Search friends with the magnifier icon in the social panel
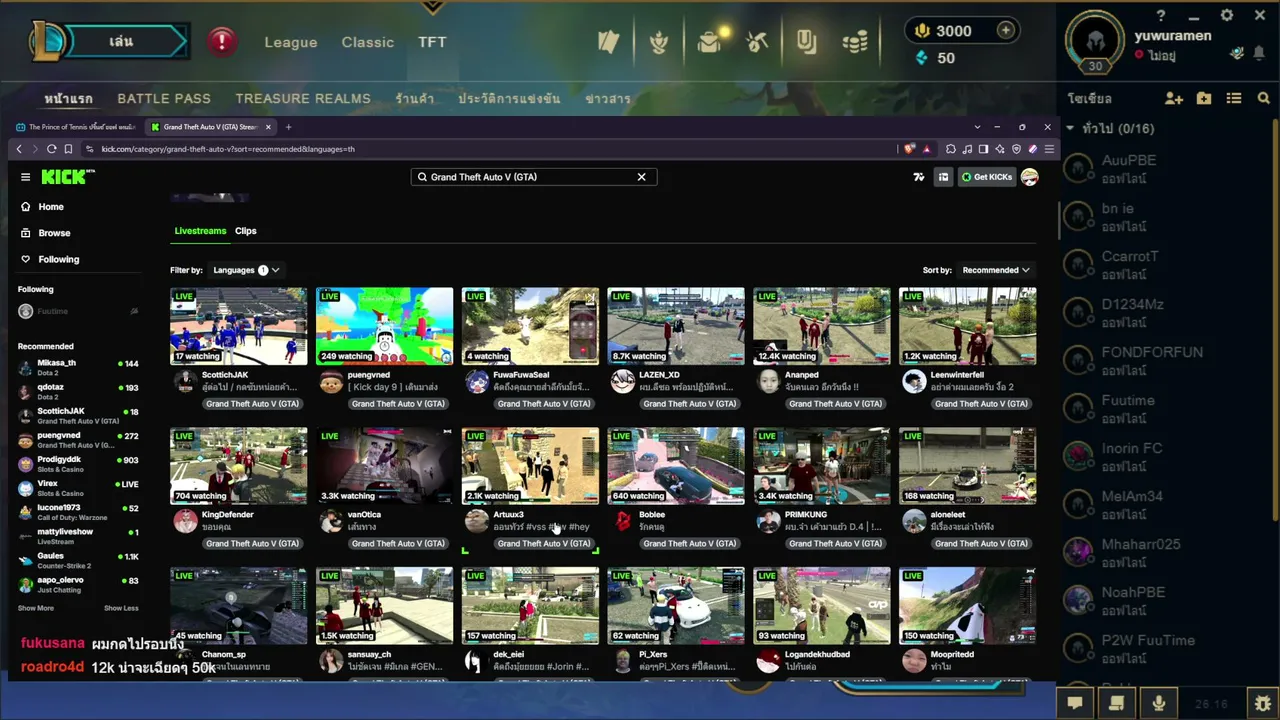The image size is (1280, 720). [x=1263, y=98]
